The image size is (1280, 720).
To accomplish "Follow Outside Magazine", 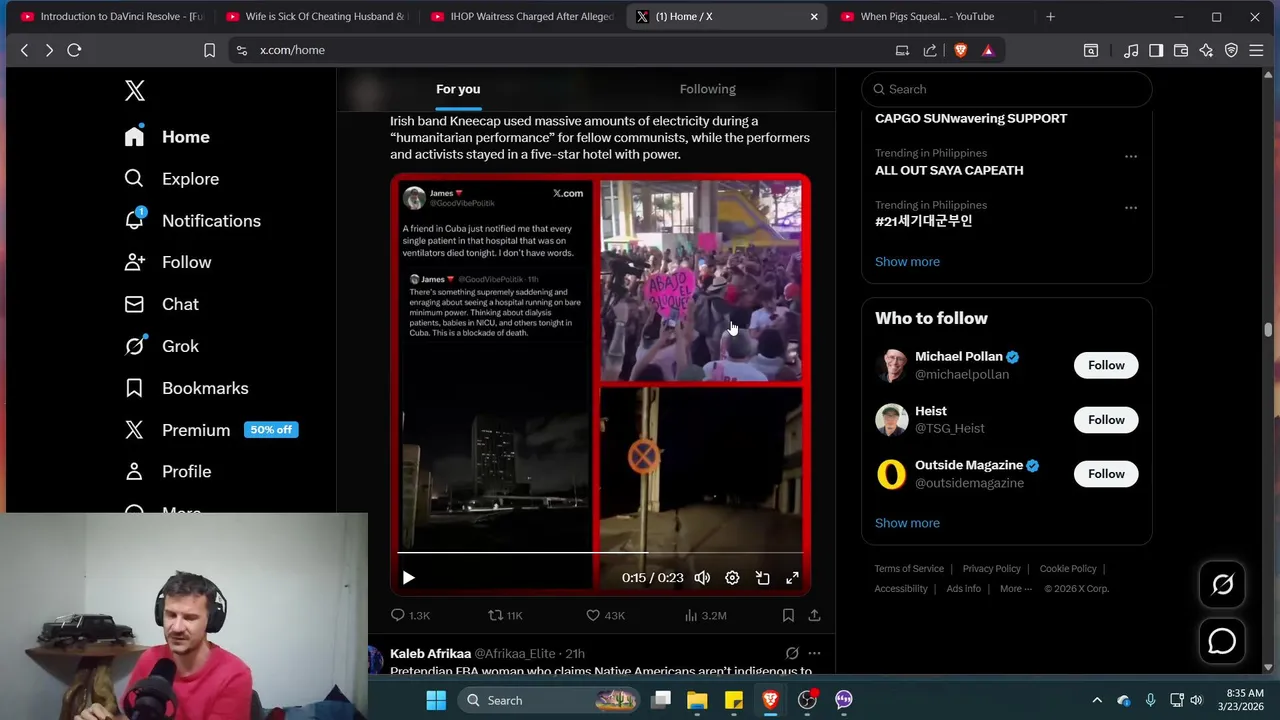I will [x=1106, y=474].
